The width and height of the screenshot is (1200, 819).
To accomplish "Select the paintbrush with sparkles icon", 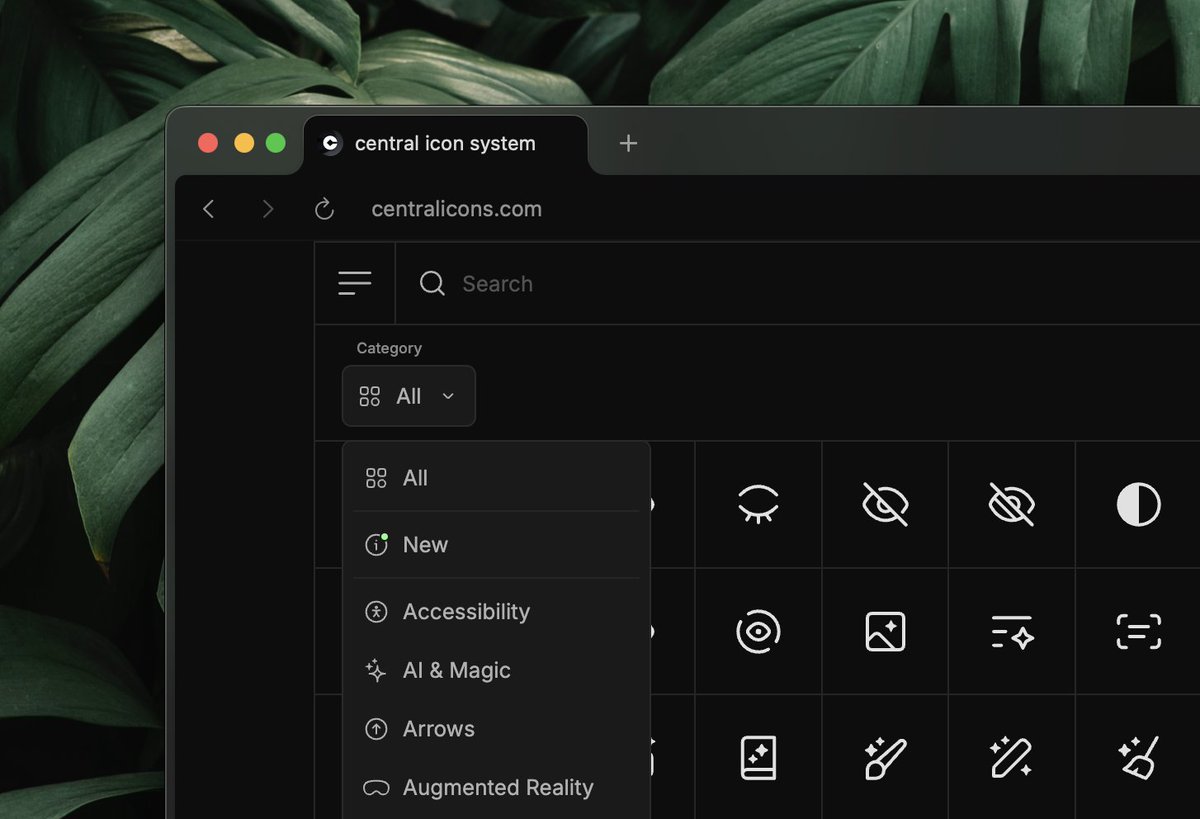I will tap(885, 758).
